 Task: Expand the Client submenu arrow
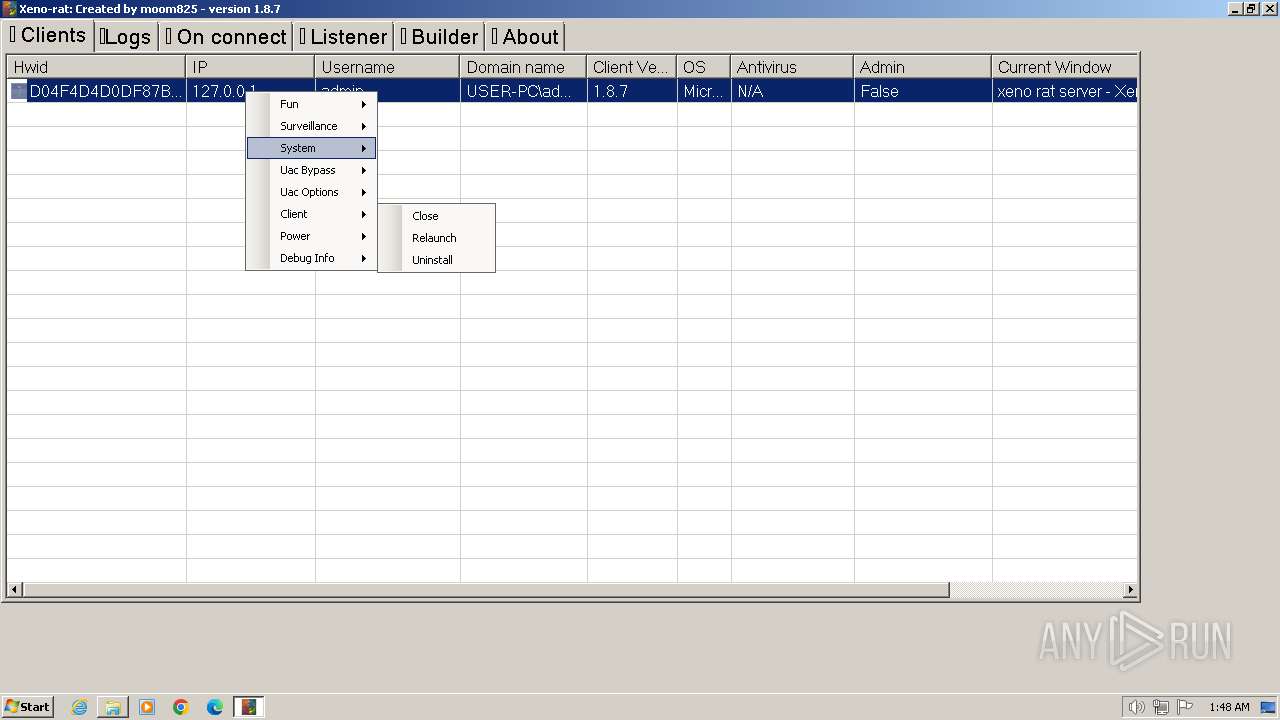click(364, 214)
